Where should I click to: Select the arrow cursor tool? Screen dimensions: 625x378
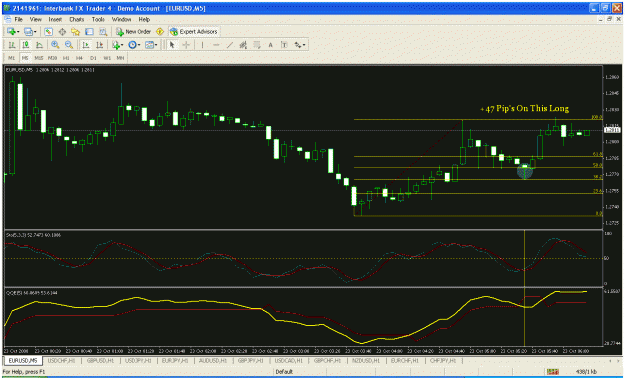[x=172, y=45]
